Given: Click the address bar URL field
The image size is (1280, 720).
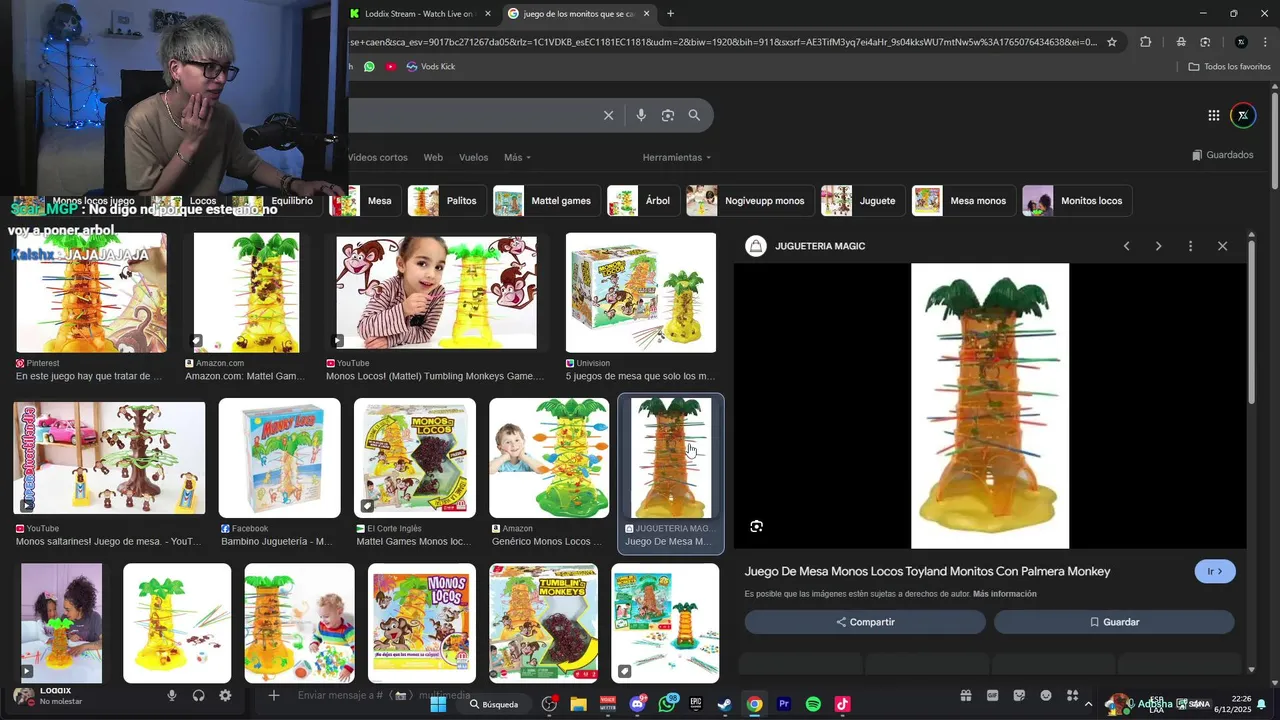Looking at the screenshot, I should tap(722, 42).
